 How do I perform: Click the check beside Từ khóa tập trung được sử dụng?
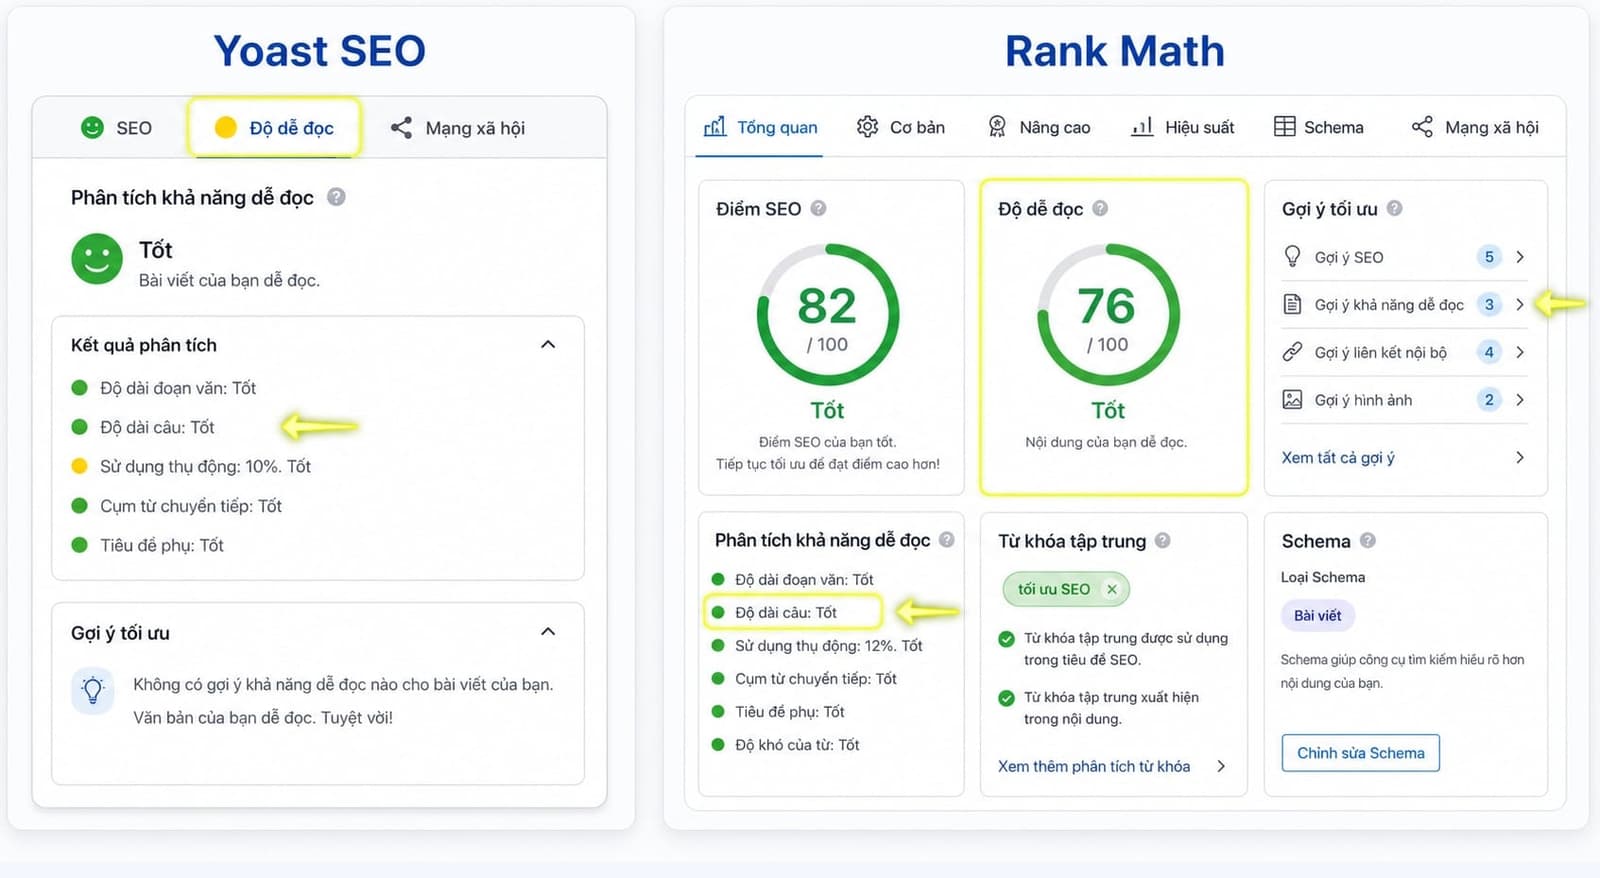[x=1007, y=639]
